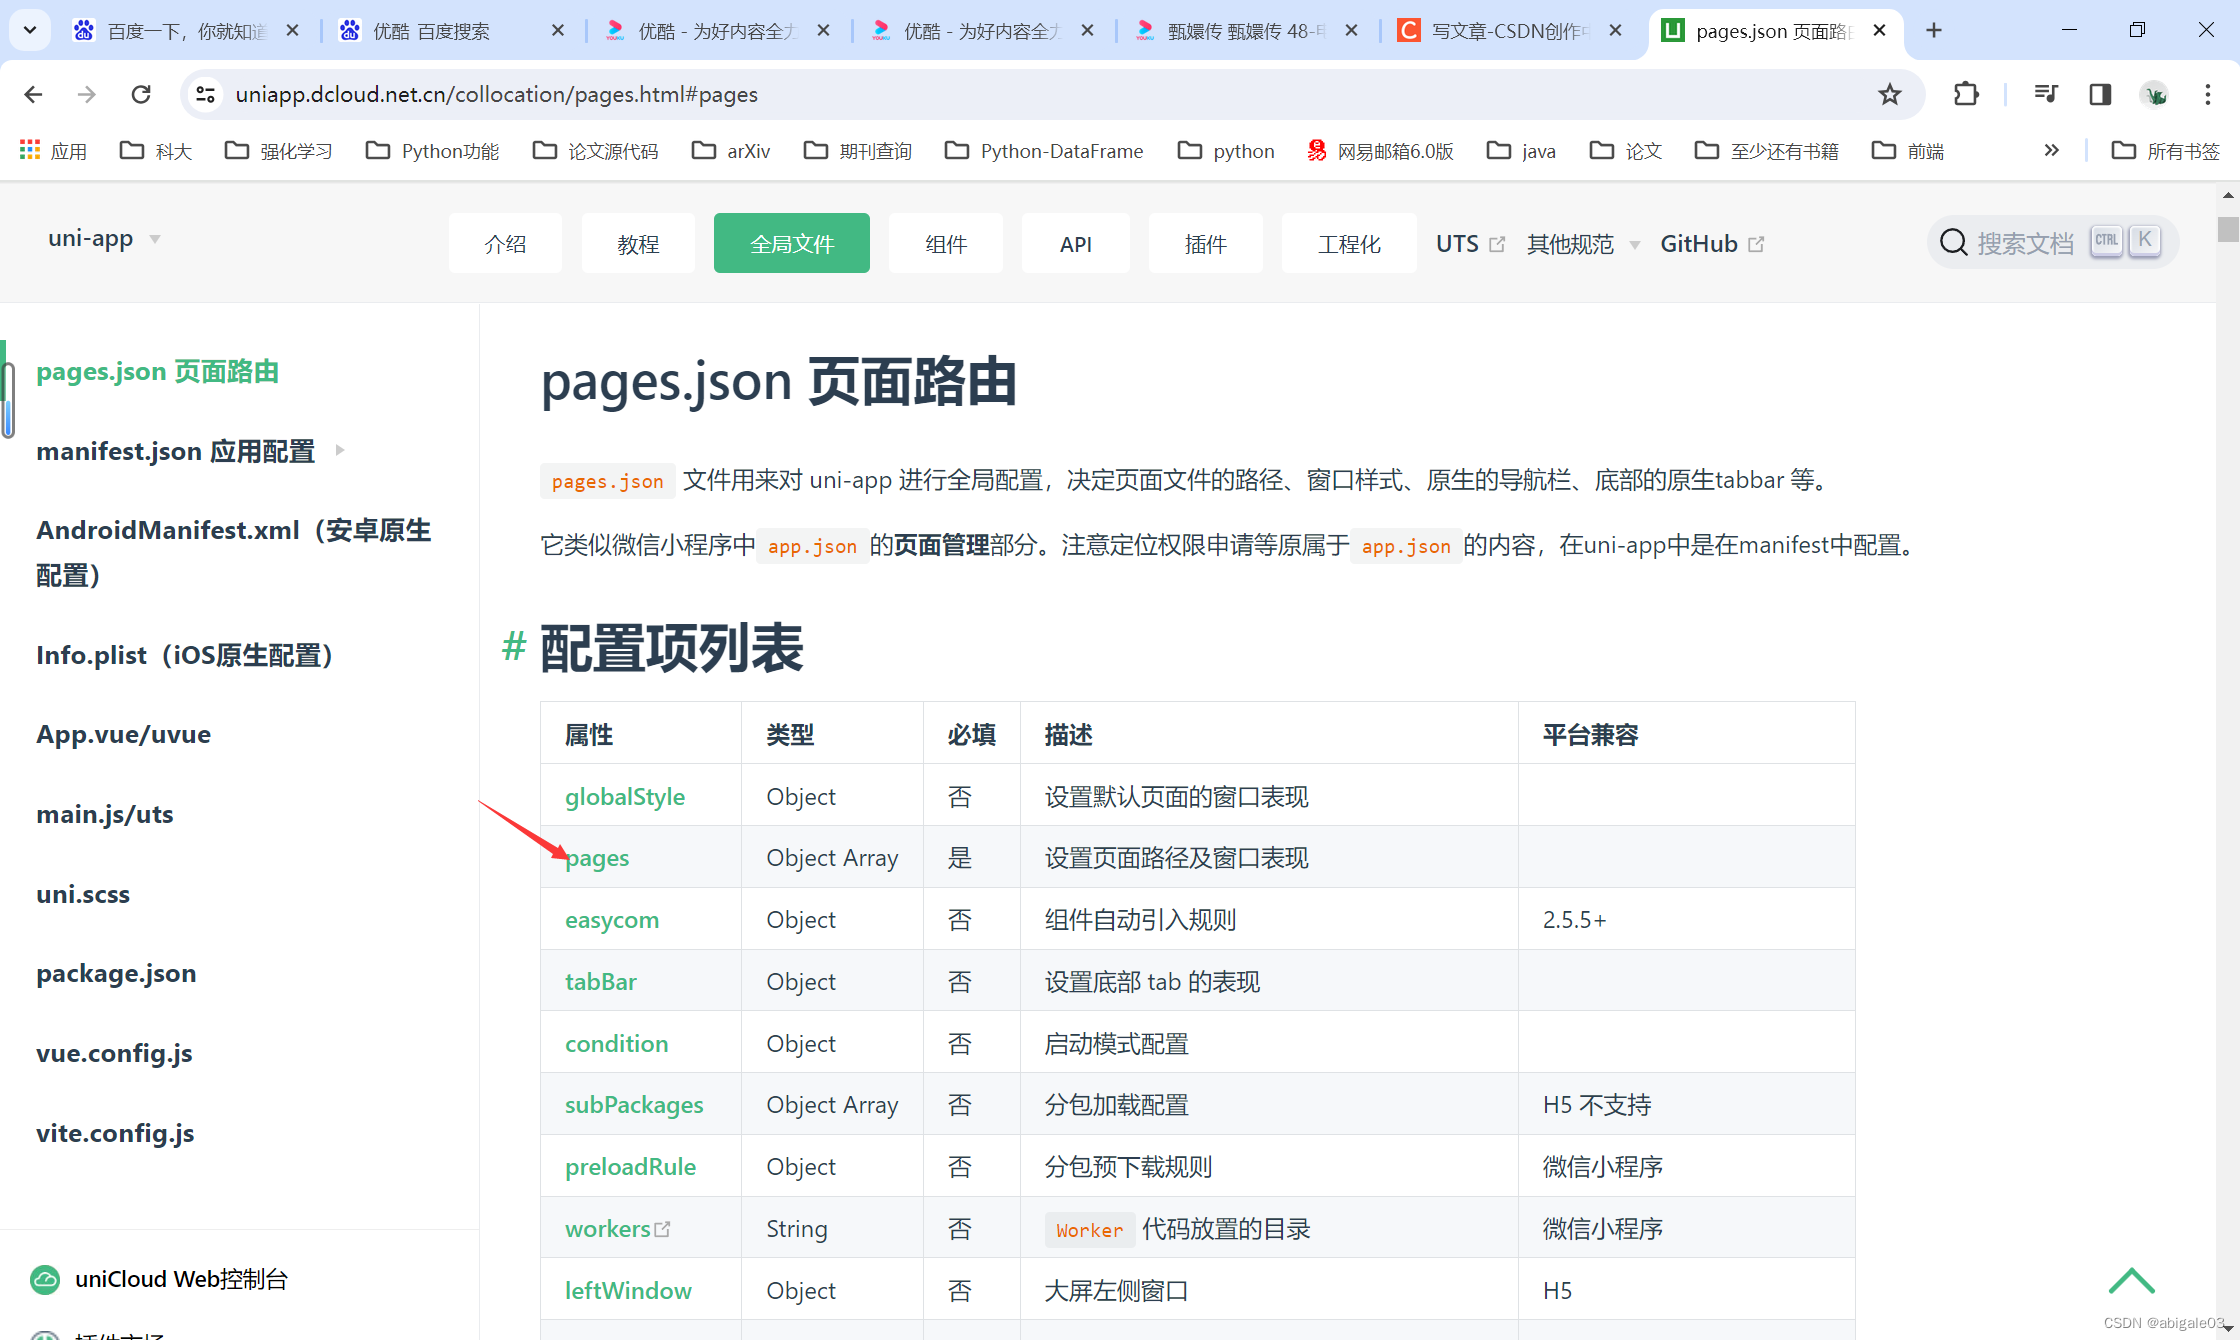2240x1340 pixels.
Task: Switch to the 甄嬛传 tab
Action: 1247,30
